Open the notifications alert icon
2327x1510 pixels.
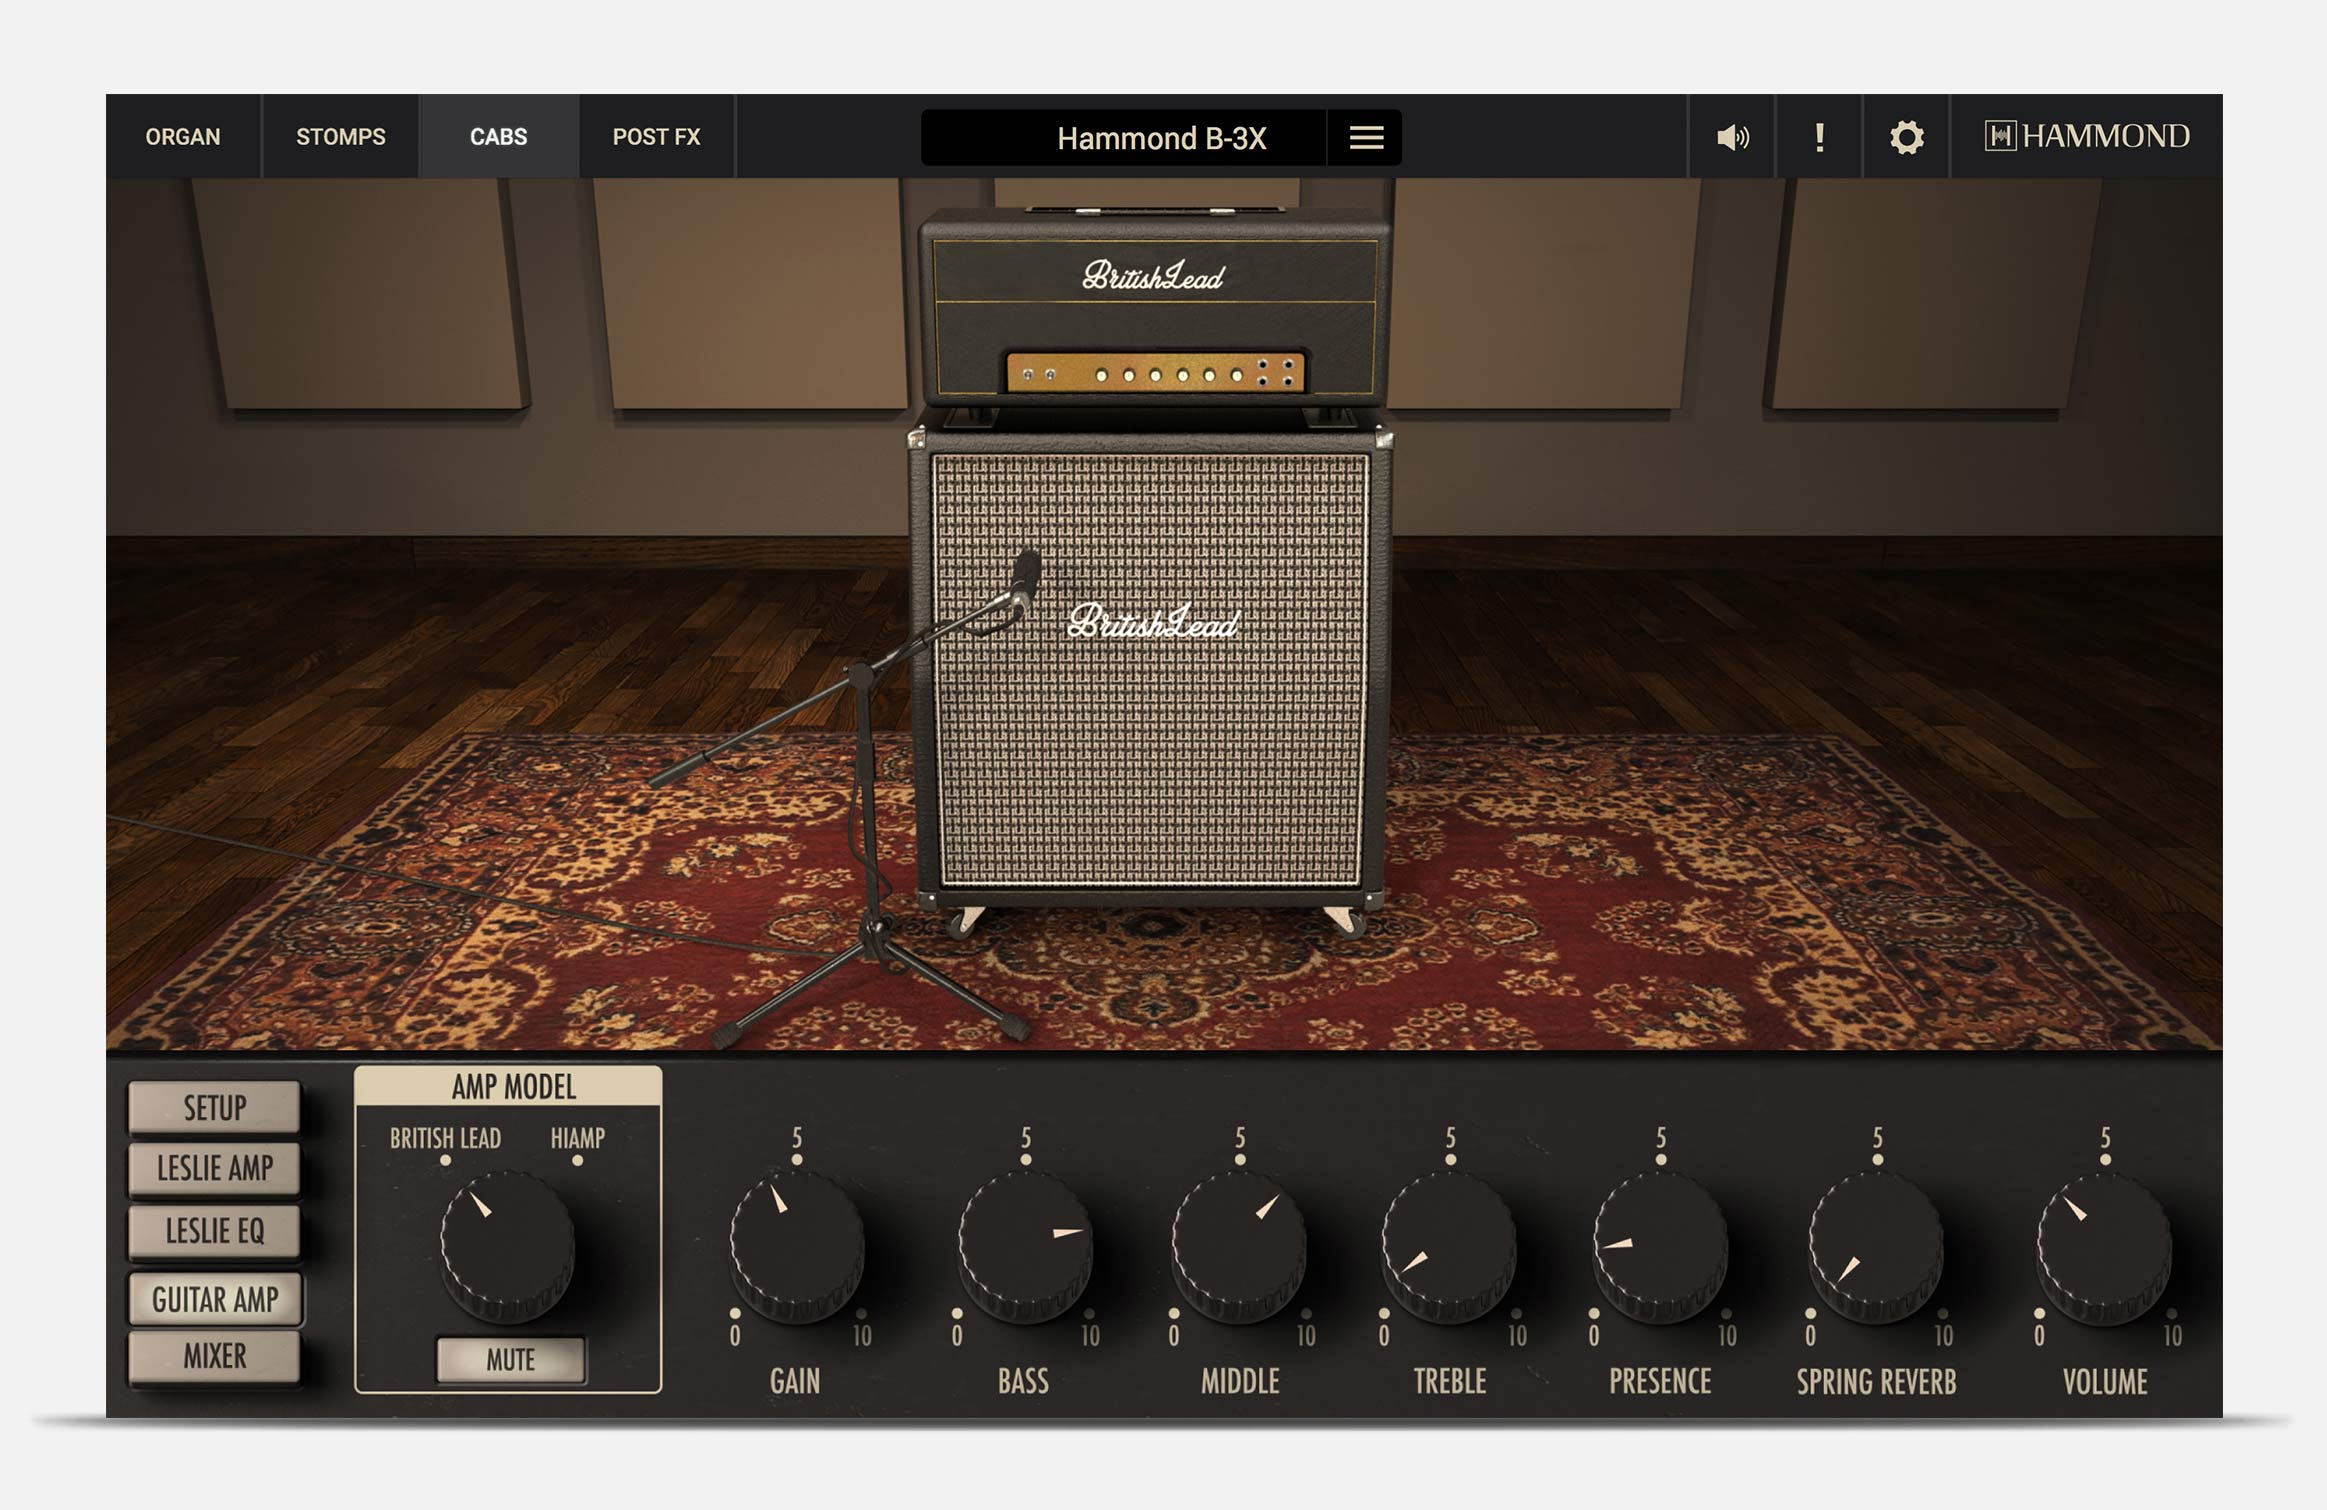pos(1819,137)
